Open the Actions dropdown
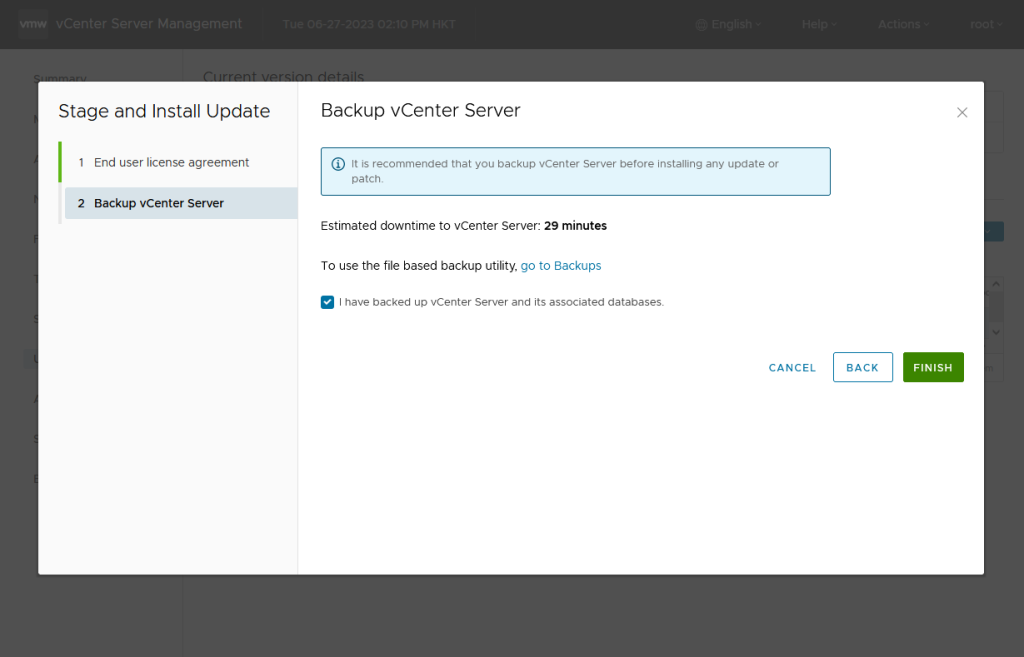The width and height of the screenshot is (1024, 657). click(903, 24)
